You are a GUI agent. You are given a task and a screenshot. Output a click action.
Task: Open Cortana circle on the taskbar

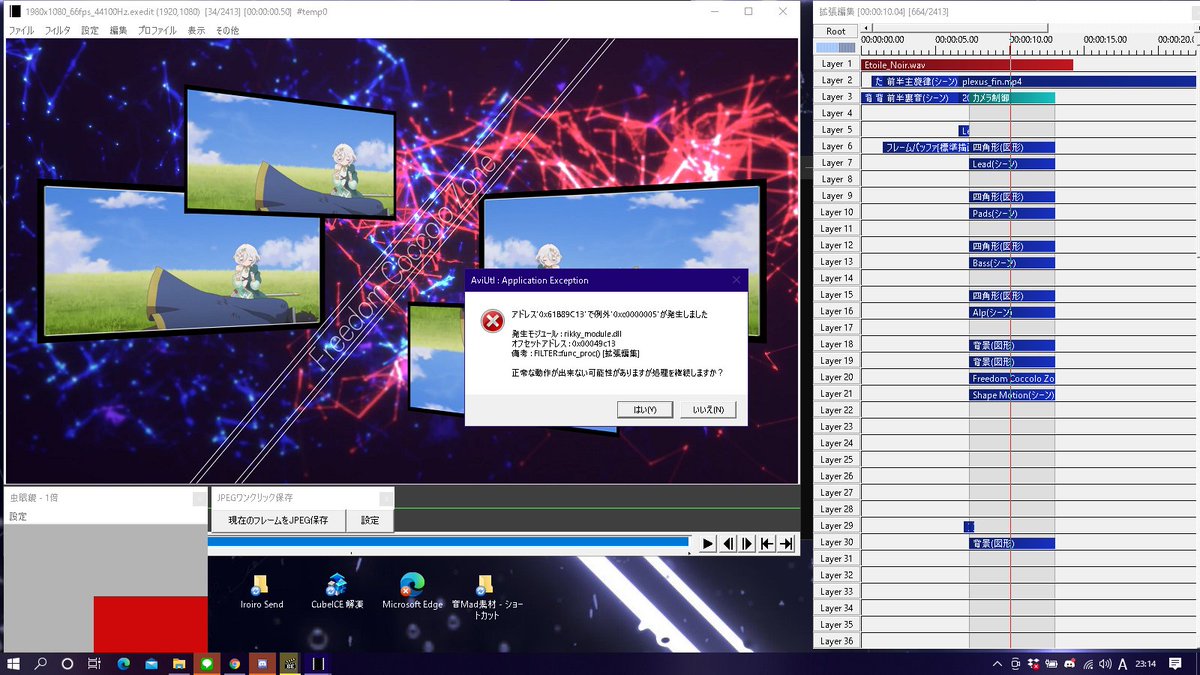68,663
